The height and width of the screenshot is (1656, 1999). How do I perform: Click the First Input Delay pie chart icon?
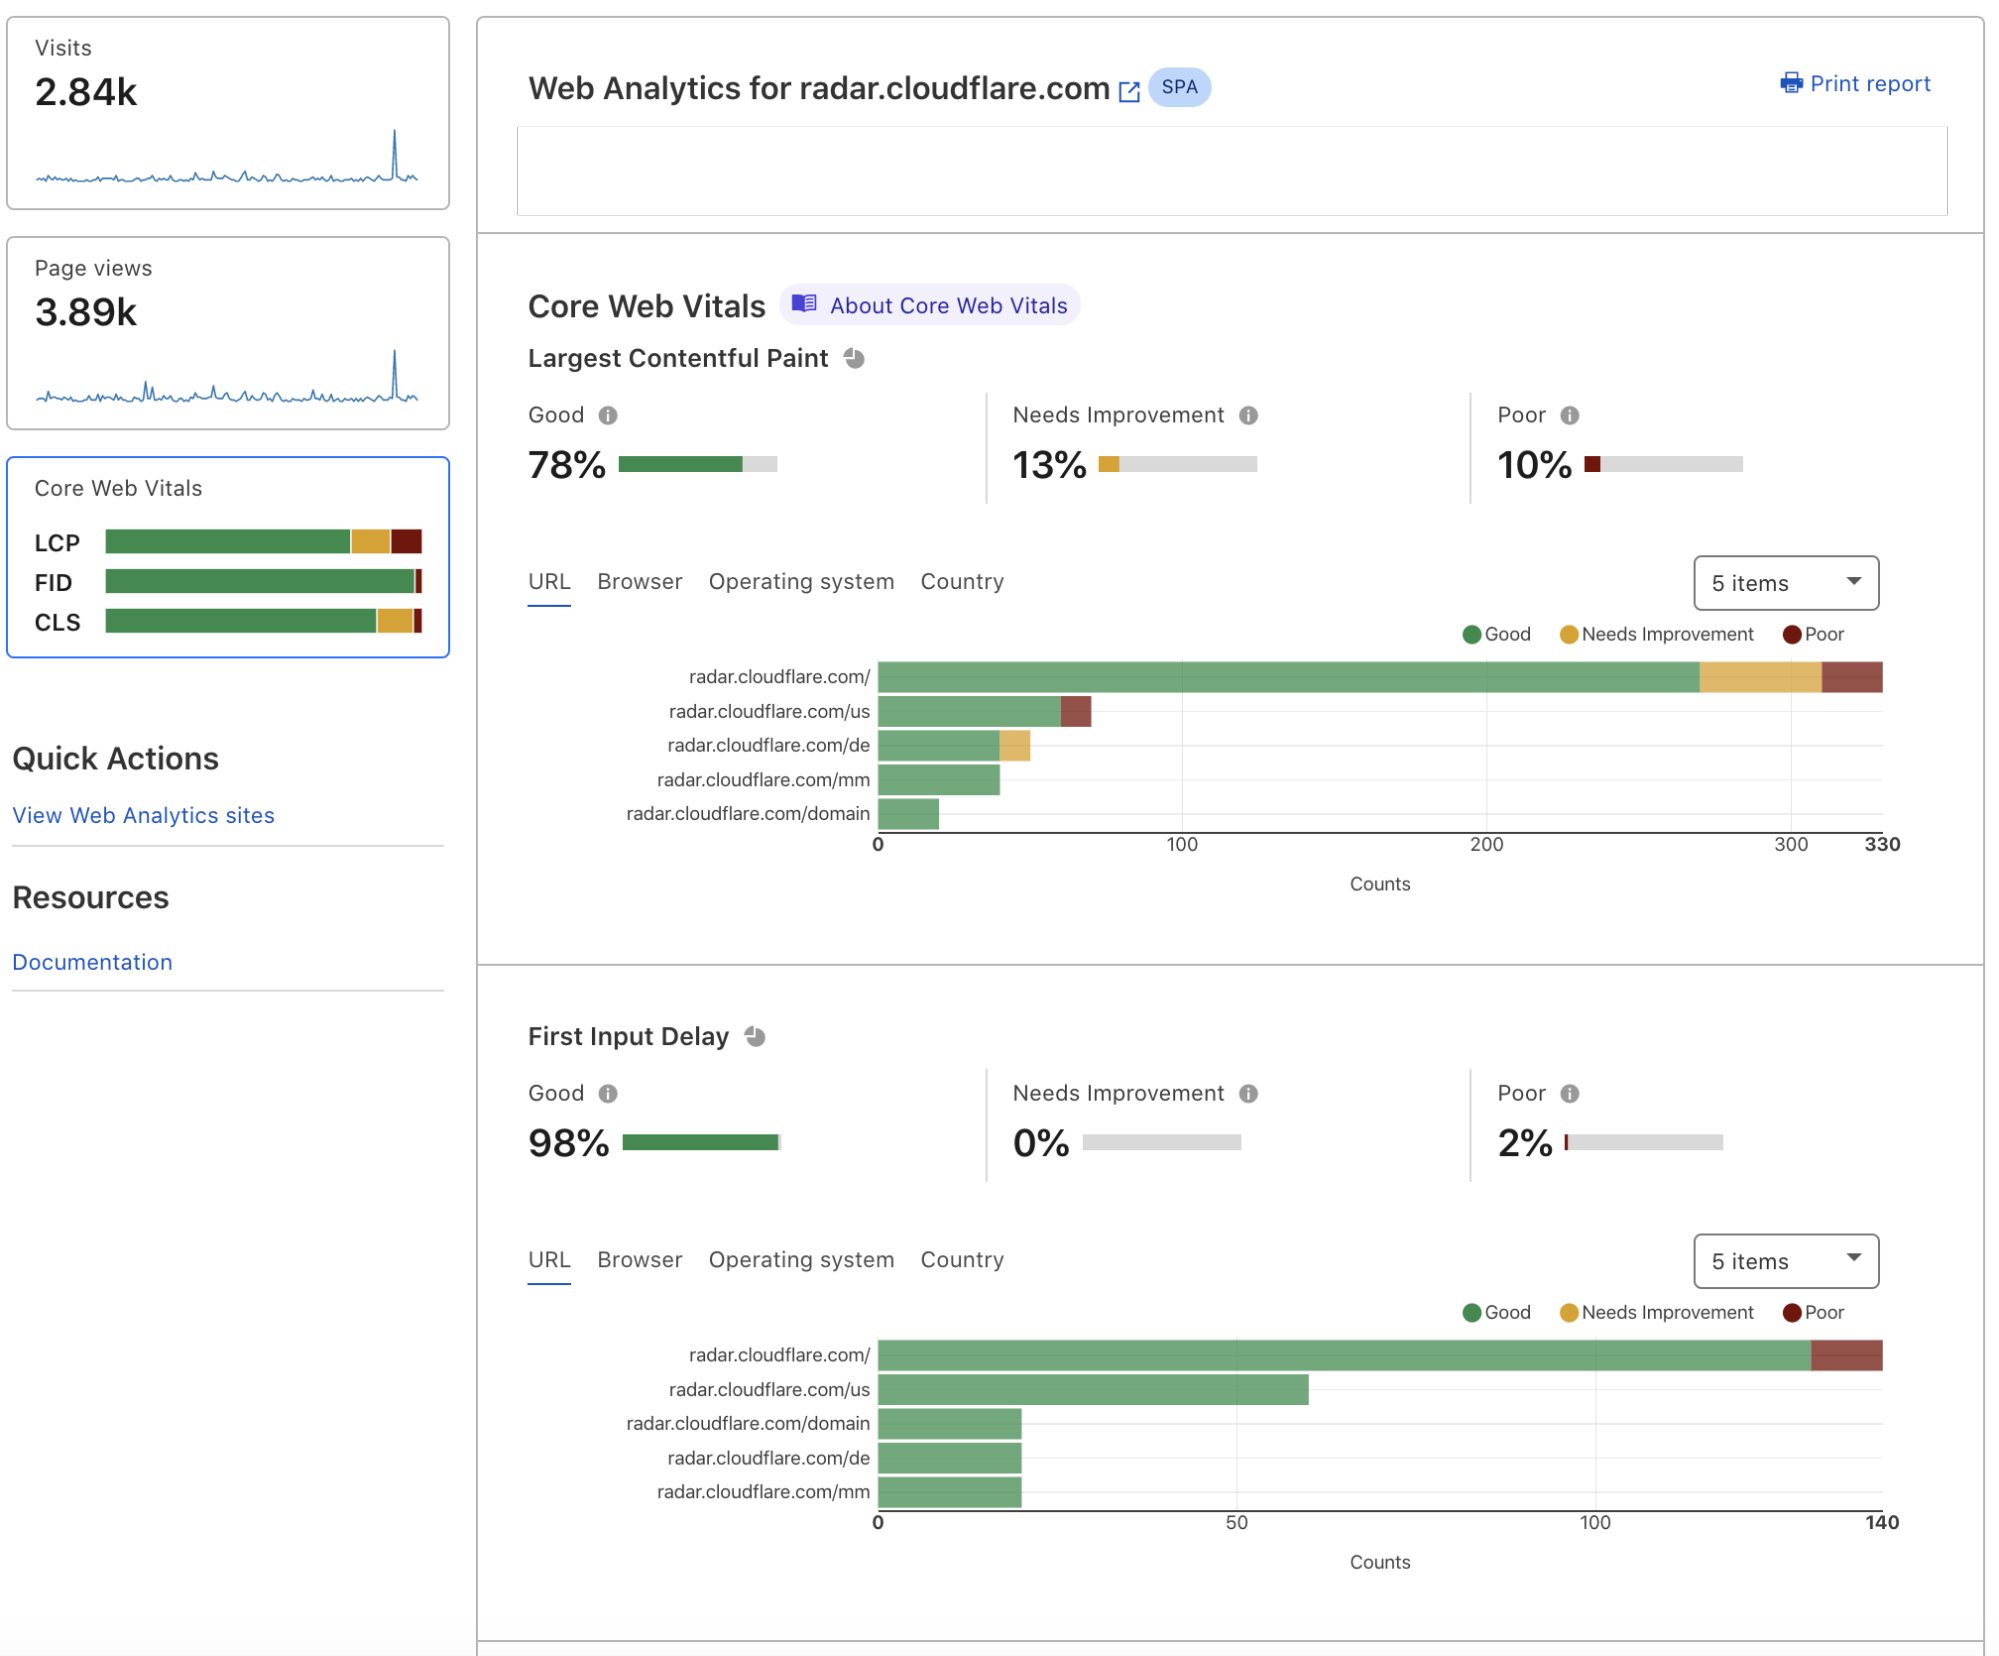click(x=755, y=1037)
